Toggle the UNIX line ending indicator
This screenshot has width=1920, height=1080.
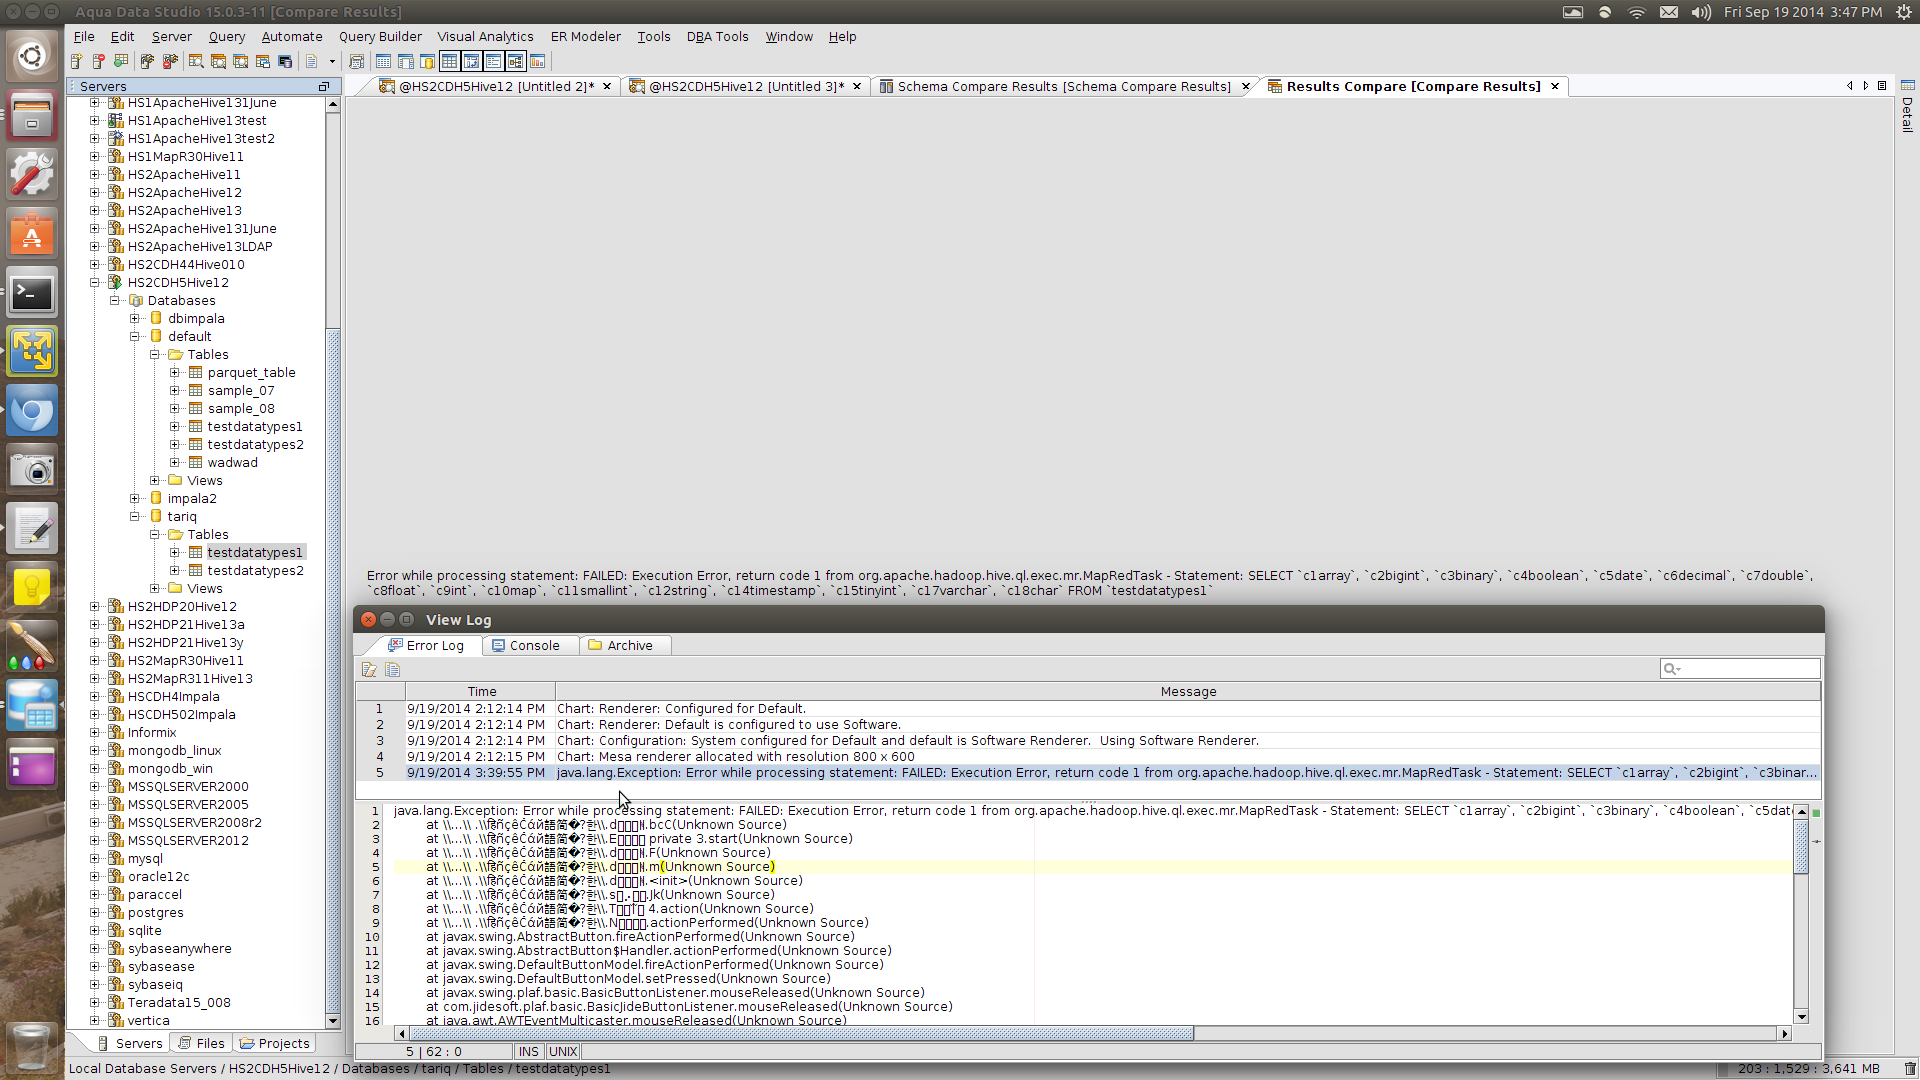563,1052
